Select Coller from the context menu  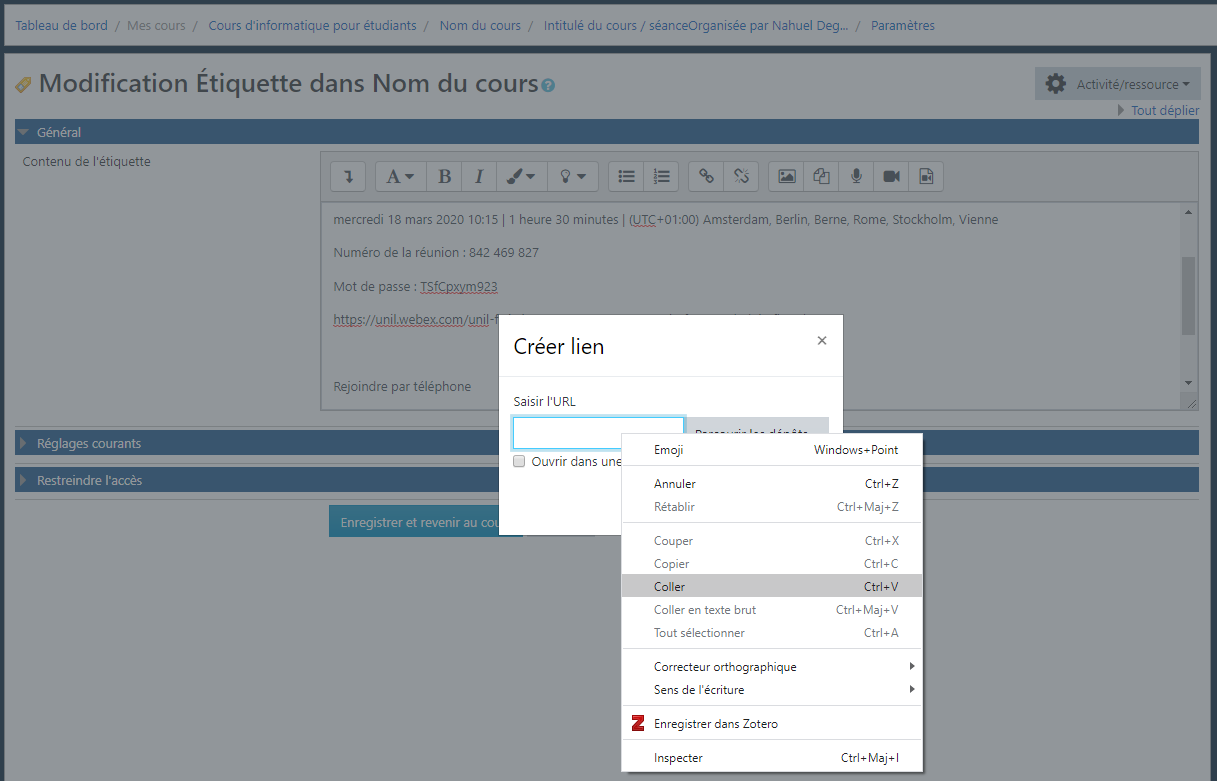tap(670, 586)
